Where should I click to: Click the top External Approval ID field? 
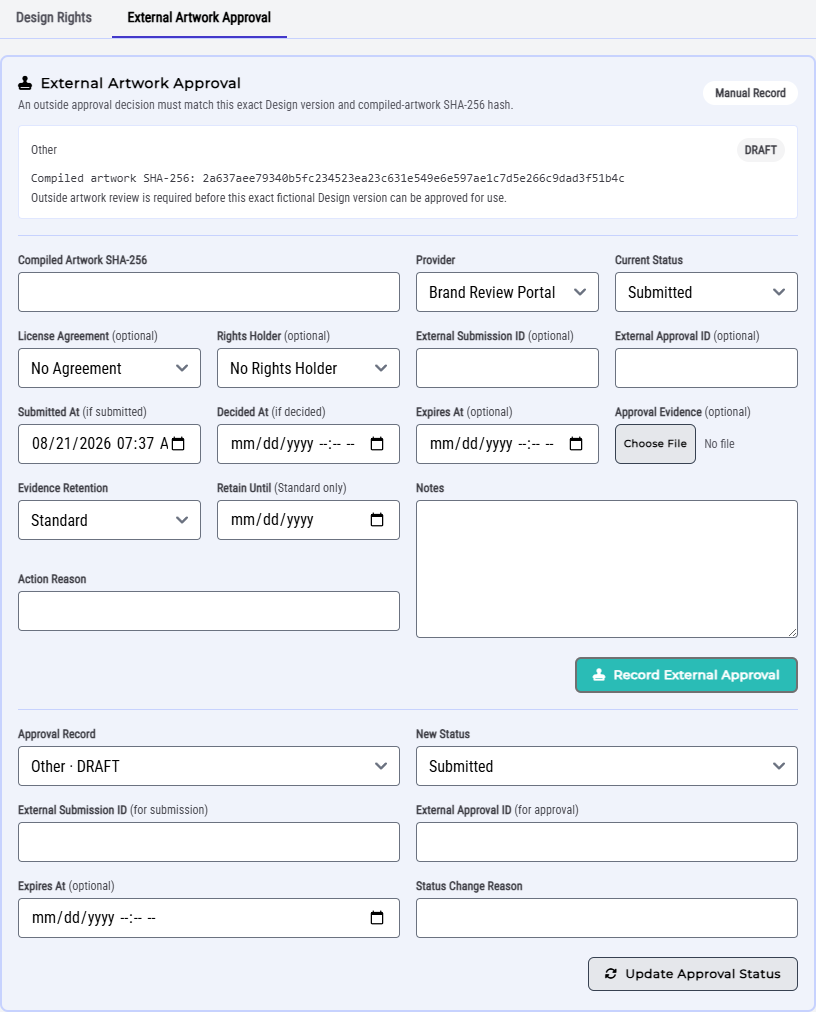[706, 368]
